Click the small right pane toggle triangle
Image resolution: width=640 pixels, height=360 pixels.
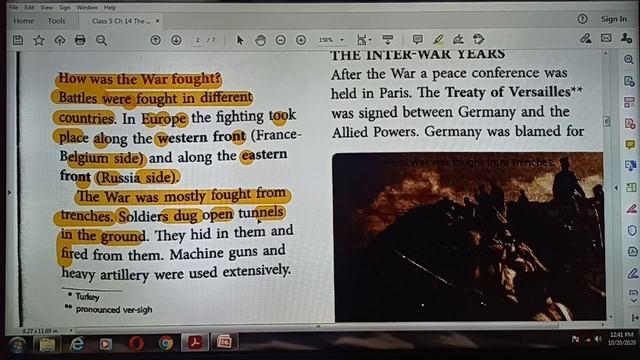coord(616,188)
